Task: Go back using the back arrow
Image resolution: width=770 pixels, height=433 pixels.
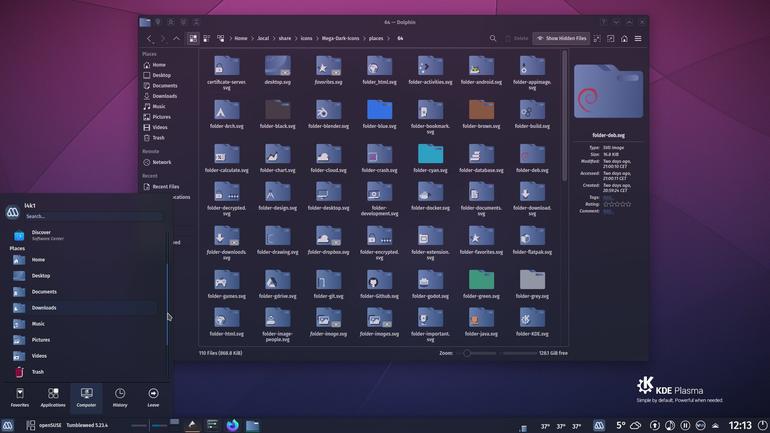Action: click(x=149, y=38)
